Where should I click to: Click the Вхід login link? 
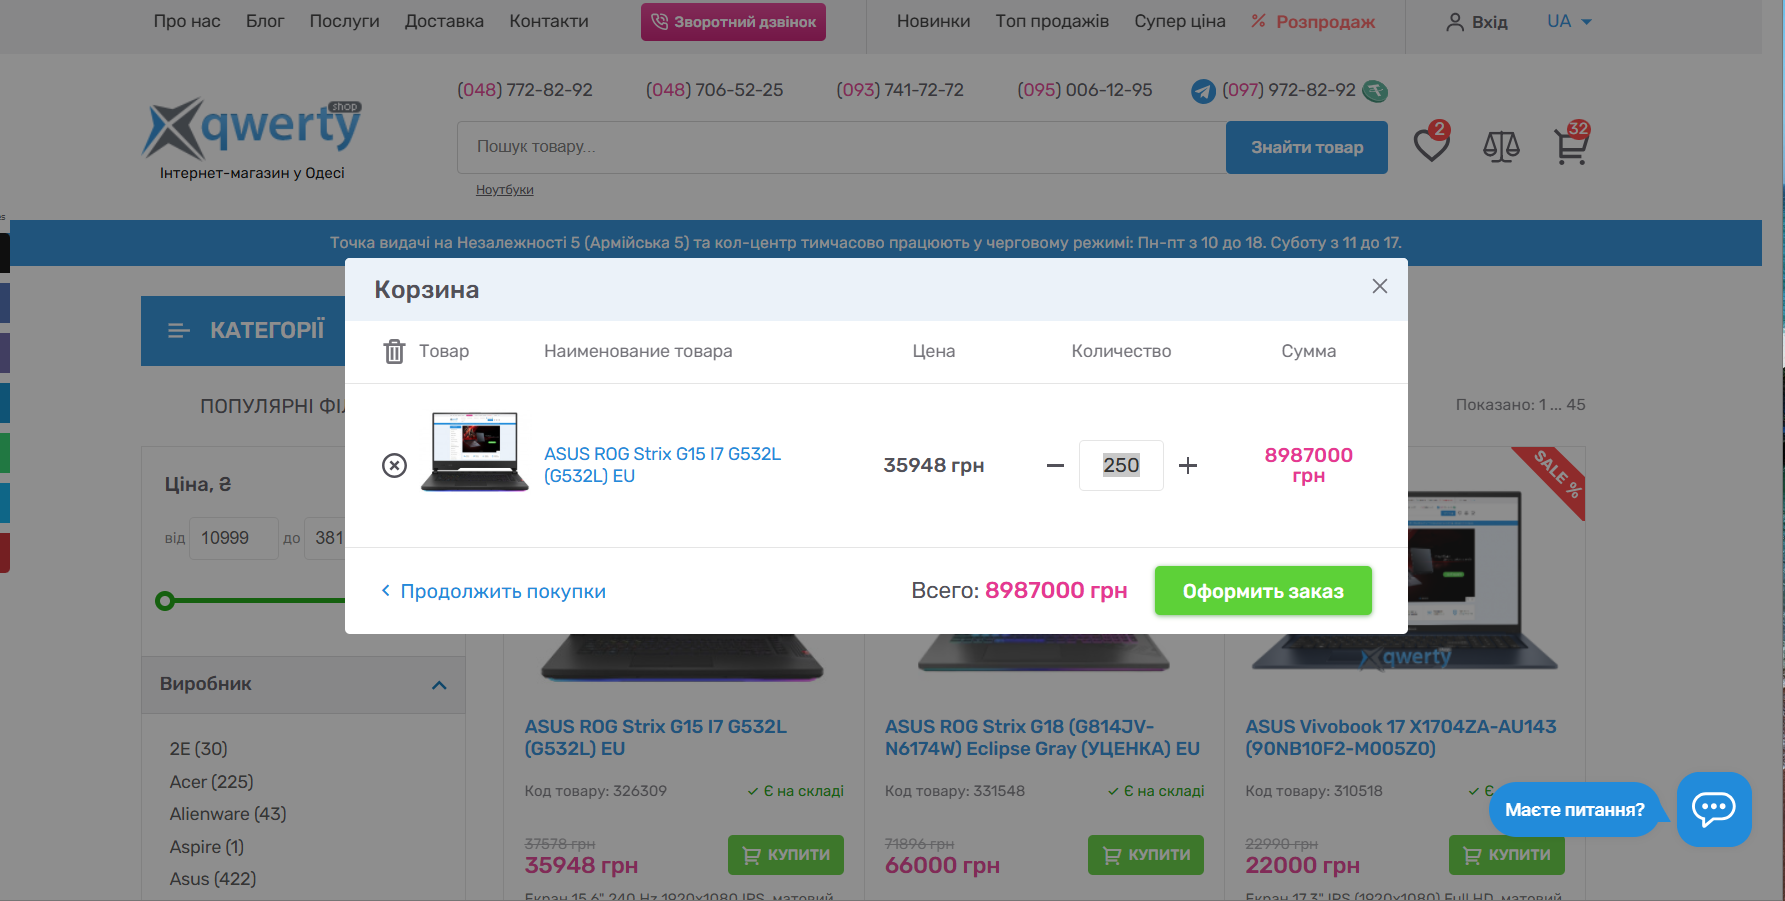tap(1477, 21)
